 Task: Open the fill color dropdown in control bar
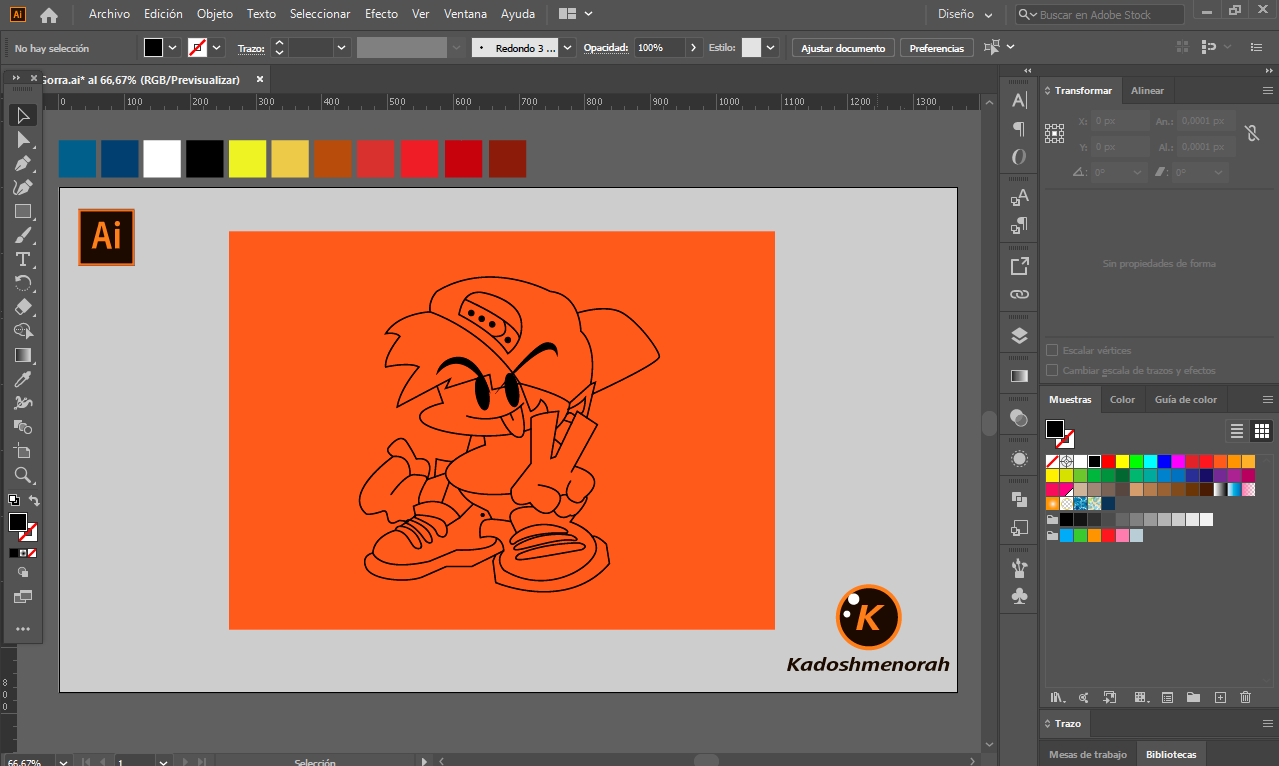pos(172,47)
